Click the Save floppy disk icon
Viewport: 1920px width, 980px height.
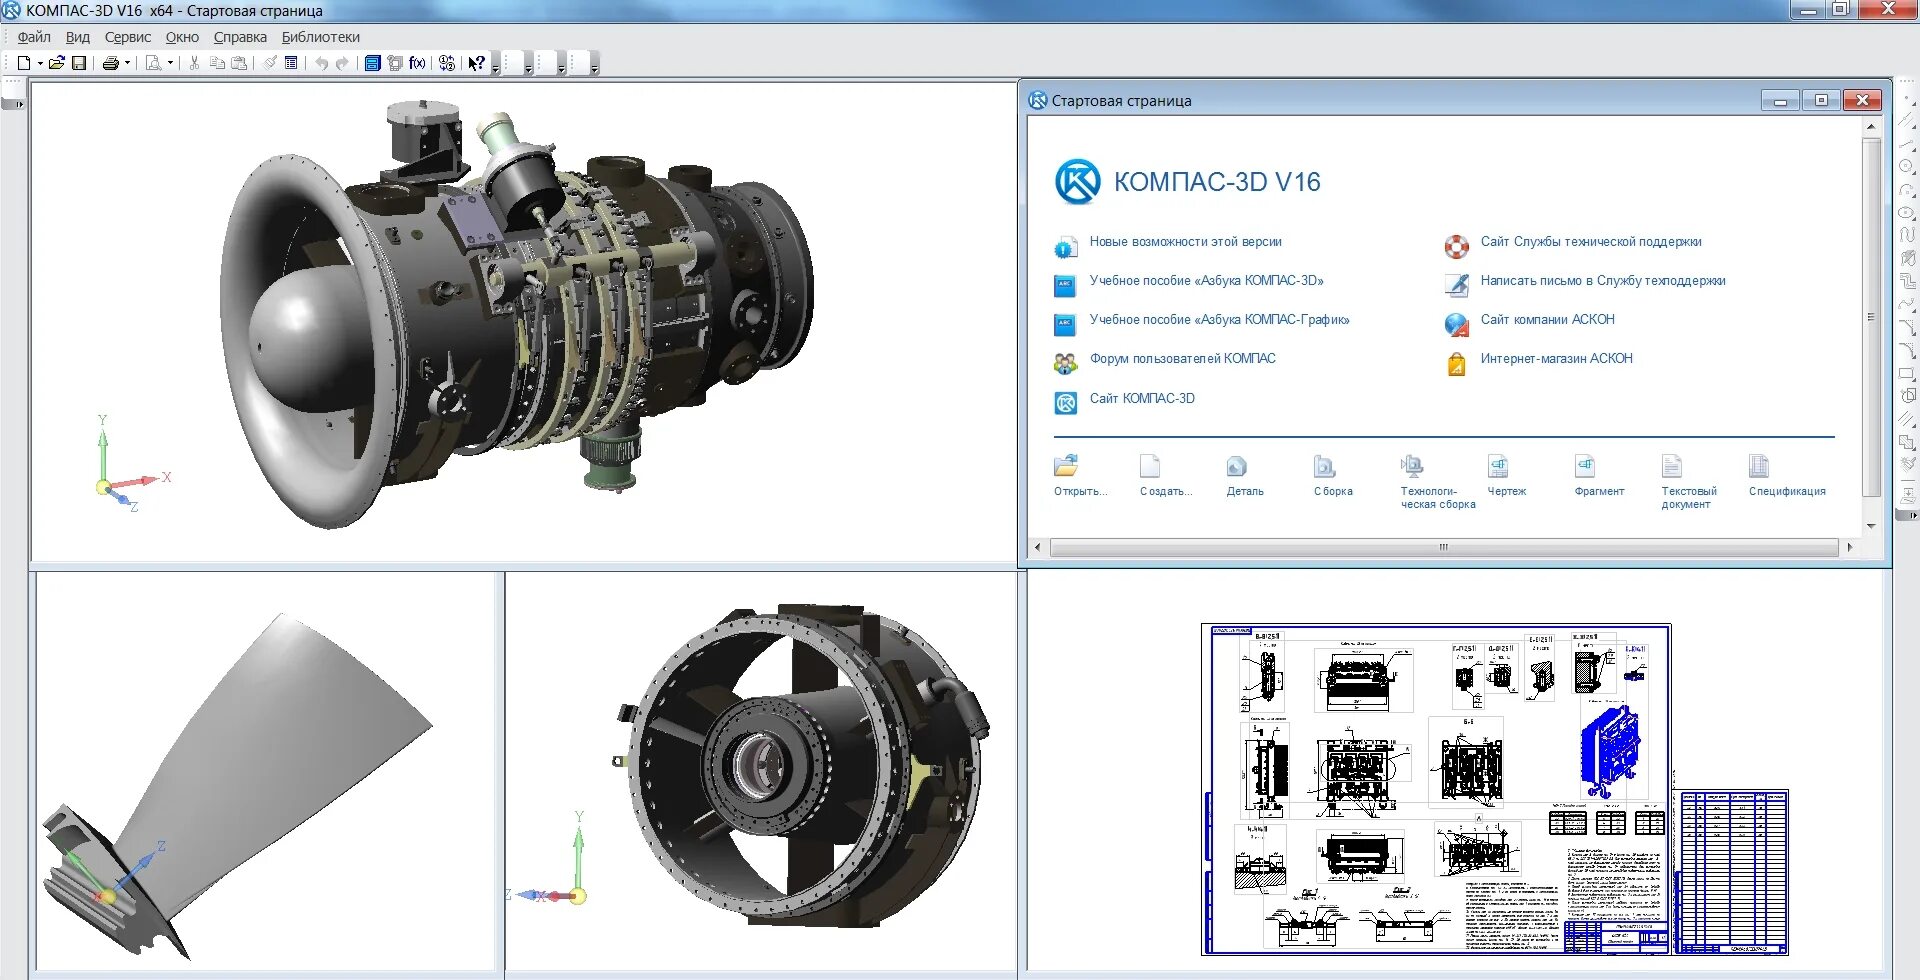pos(79,63)
